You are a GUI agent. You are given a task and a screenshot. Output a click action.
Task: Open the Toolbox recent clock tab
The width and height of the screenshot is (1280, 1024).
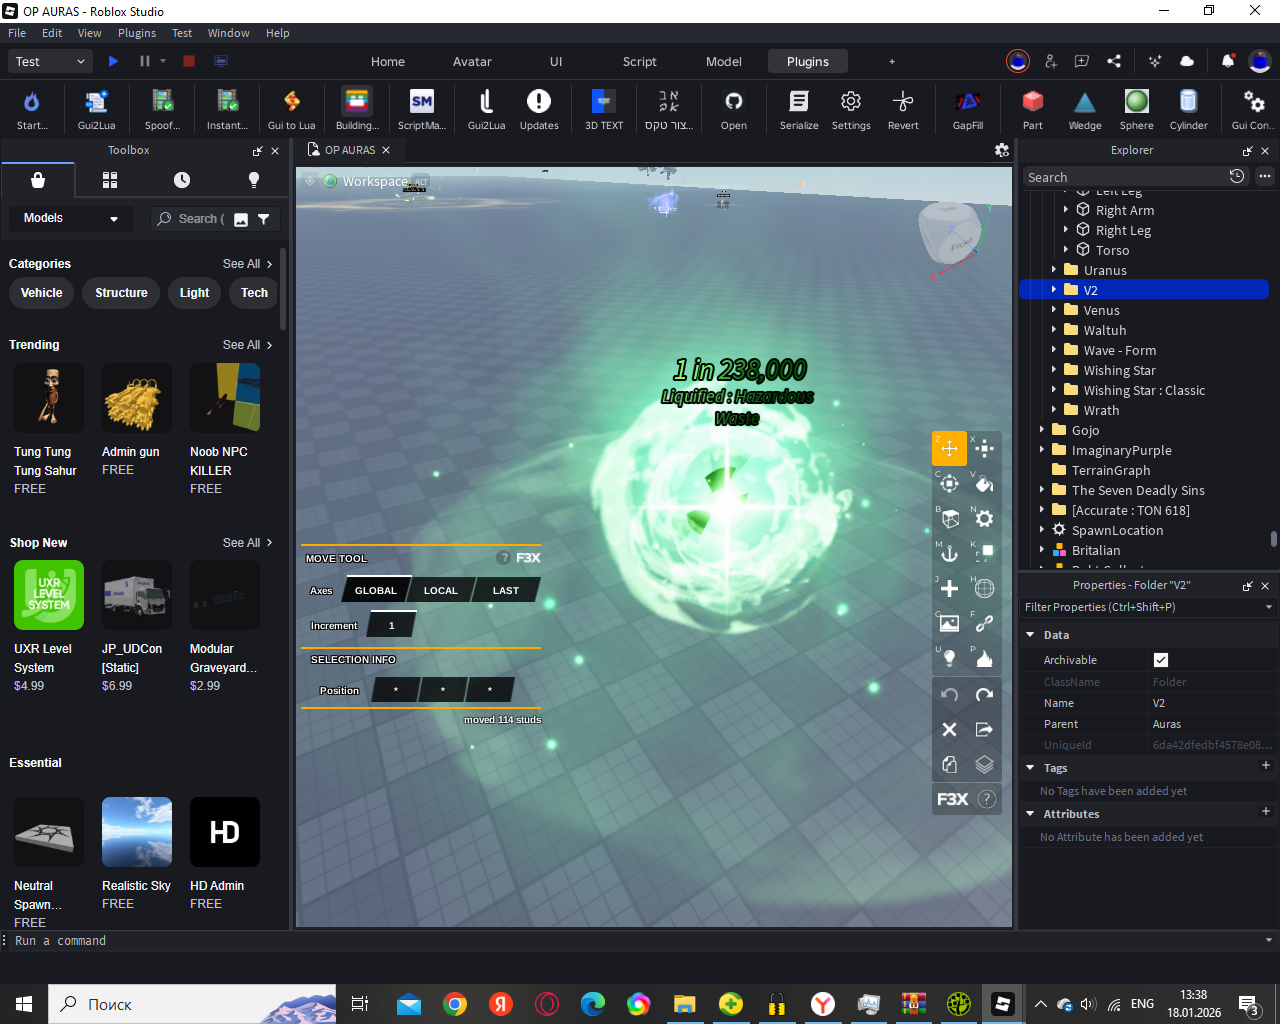click(x=182, y=180)
